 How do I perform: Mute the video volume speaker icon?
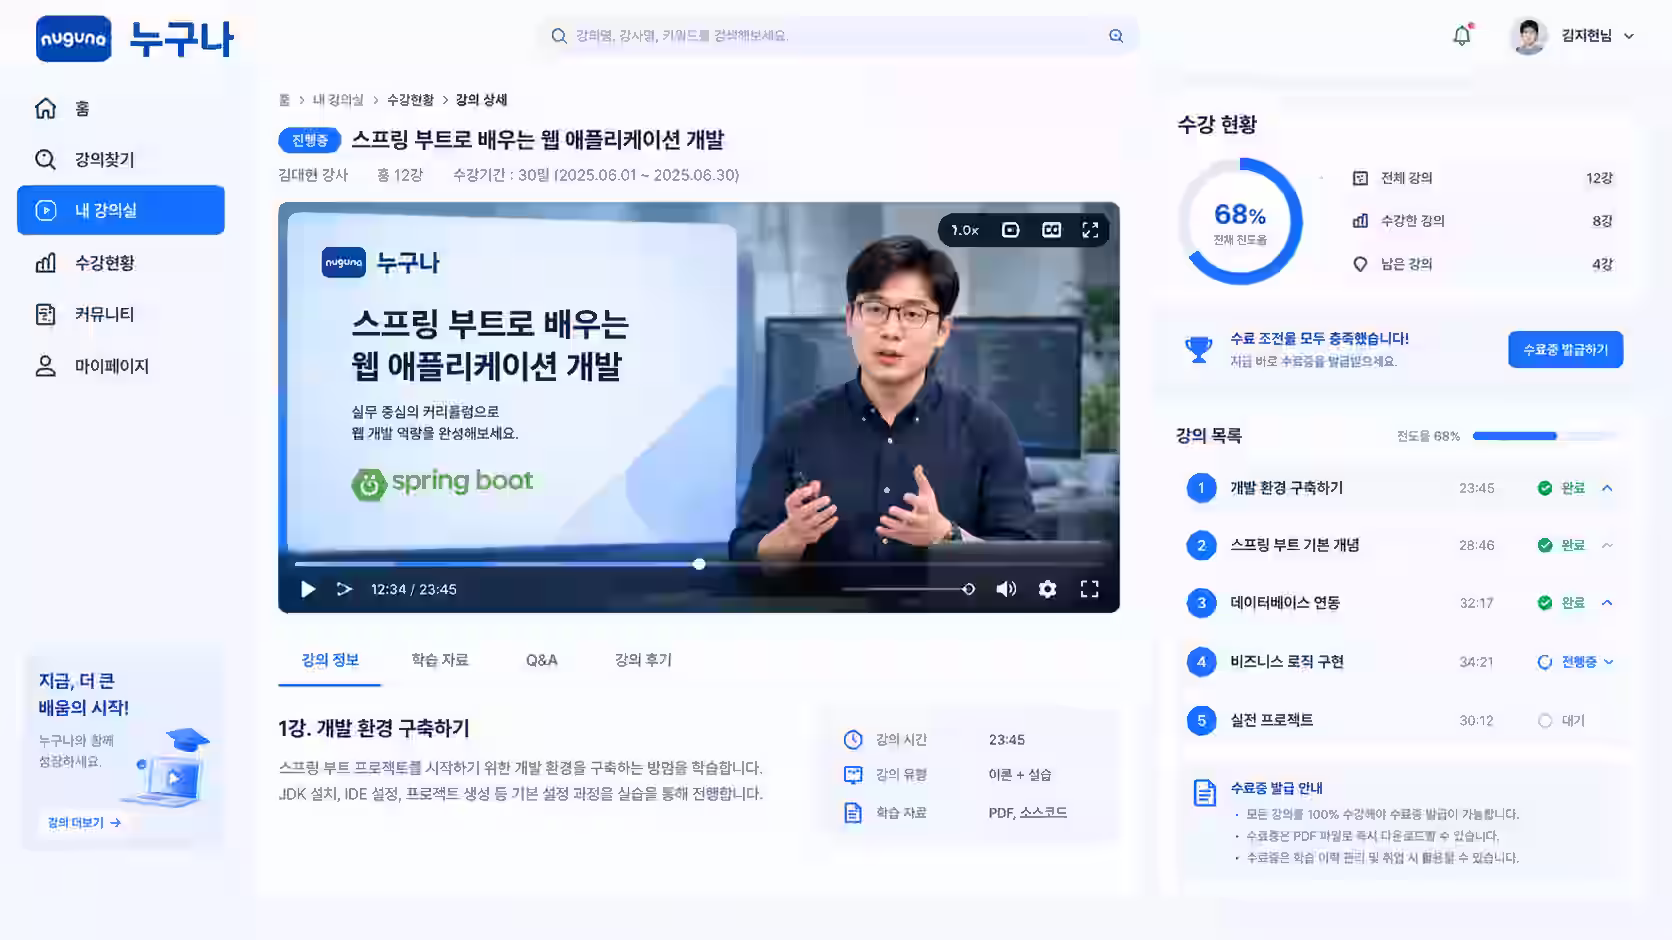click(1006, 589)
